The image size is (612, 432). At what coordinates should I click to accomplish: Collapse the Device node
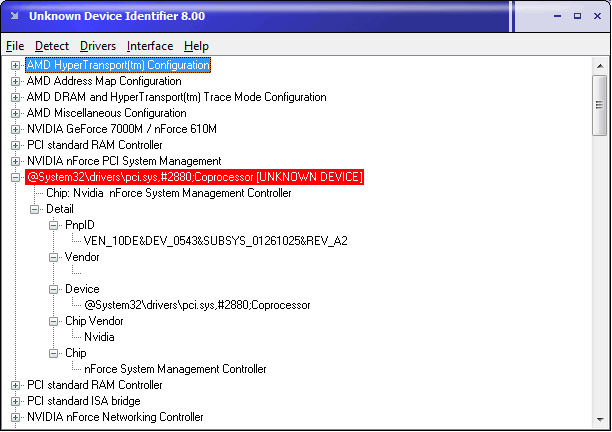coord(53,289)
